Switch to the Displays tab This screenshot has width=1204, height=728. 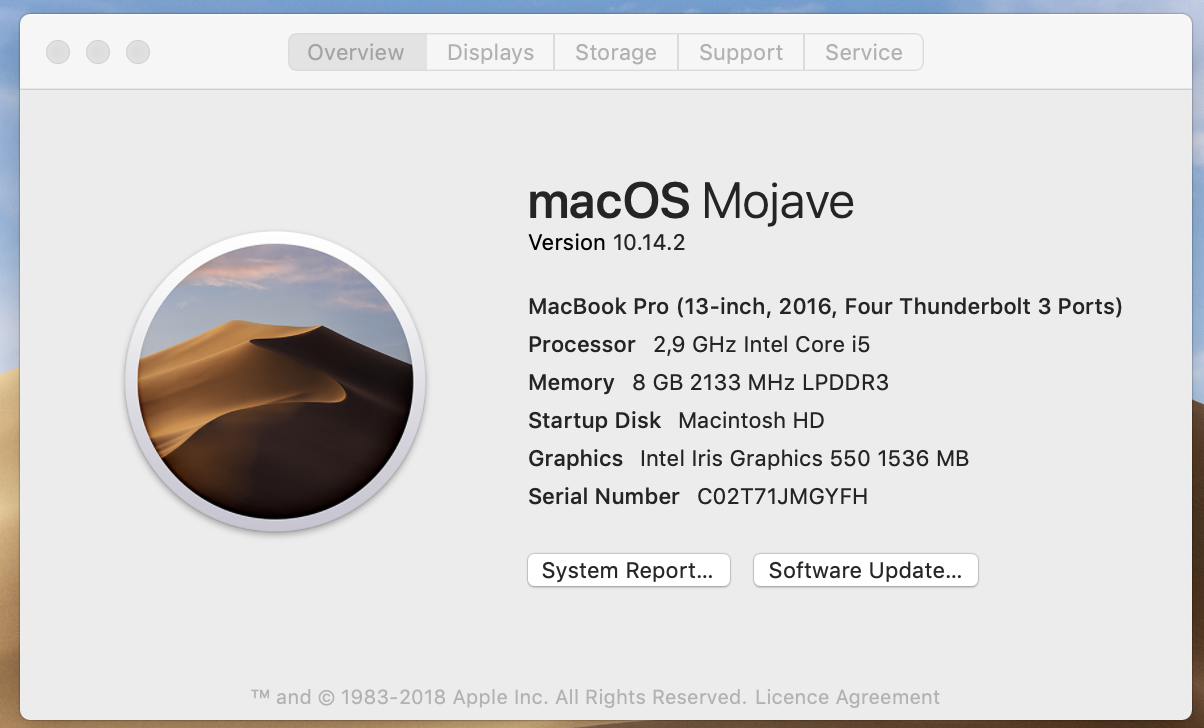pyautogui.click(x=489, y=52)
